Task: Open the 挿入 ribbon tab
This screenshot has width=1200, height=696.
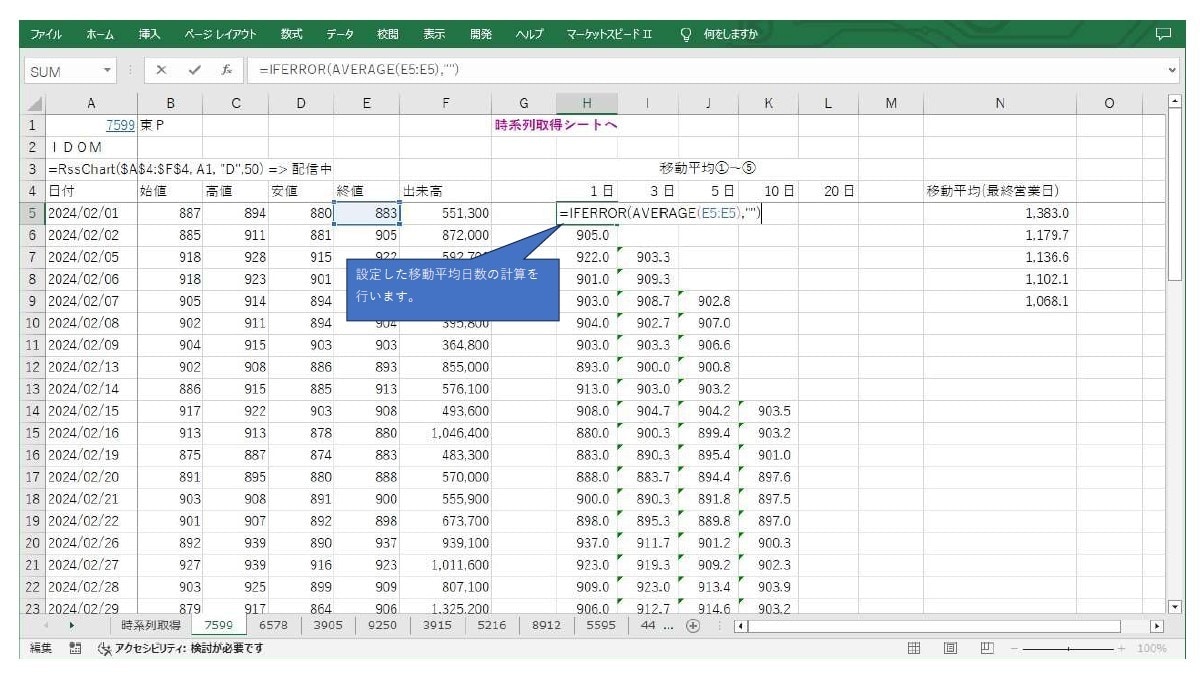Action: (149, 33)
